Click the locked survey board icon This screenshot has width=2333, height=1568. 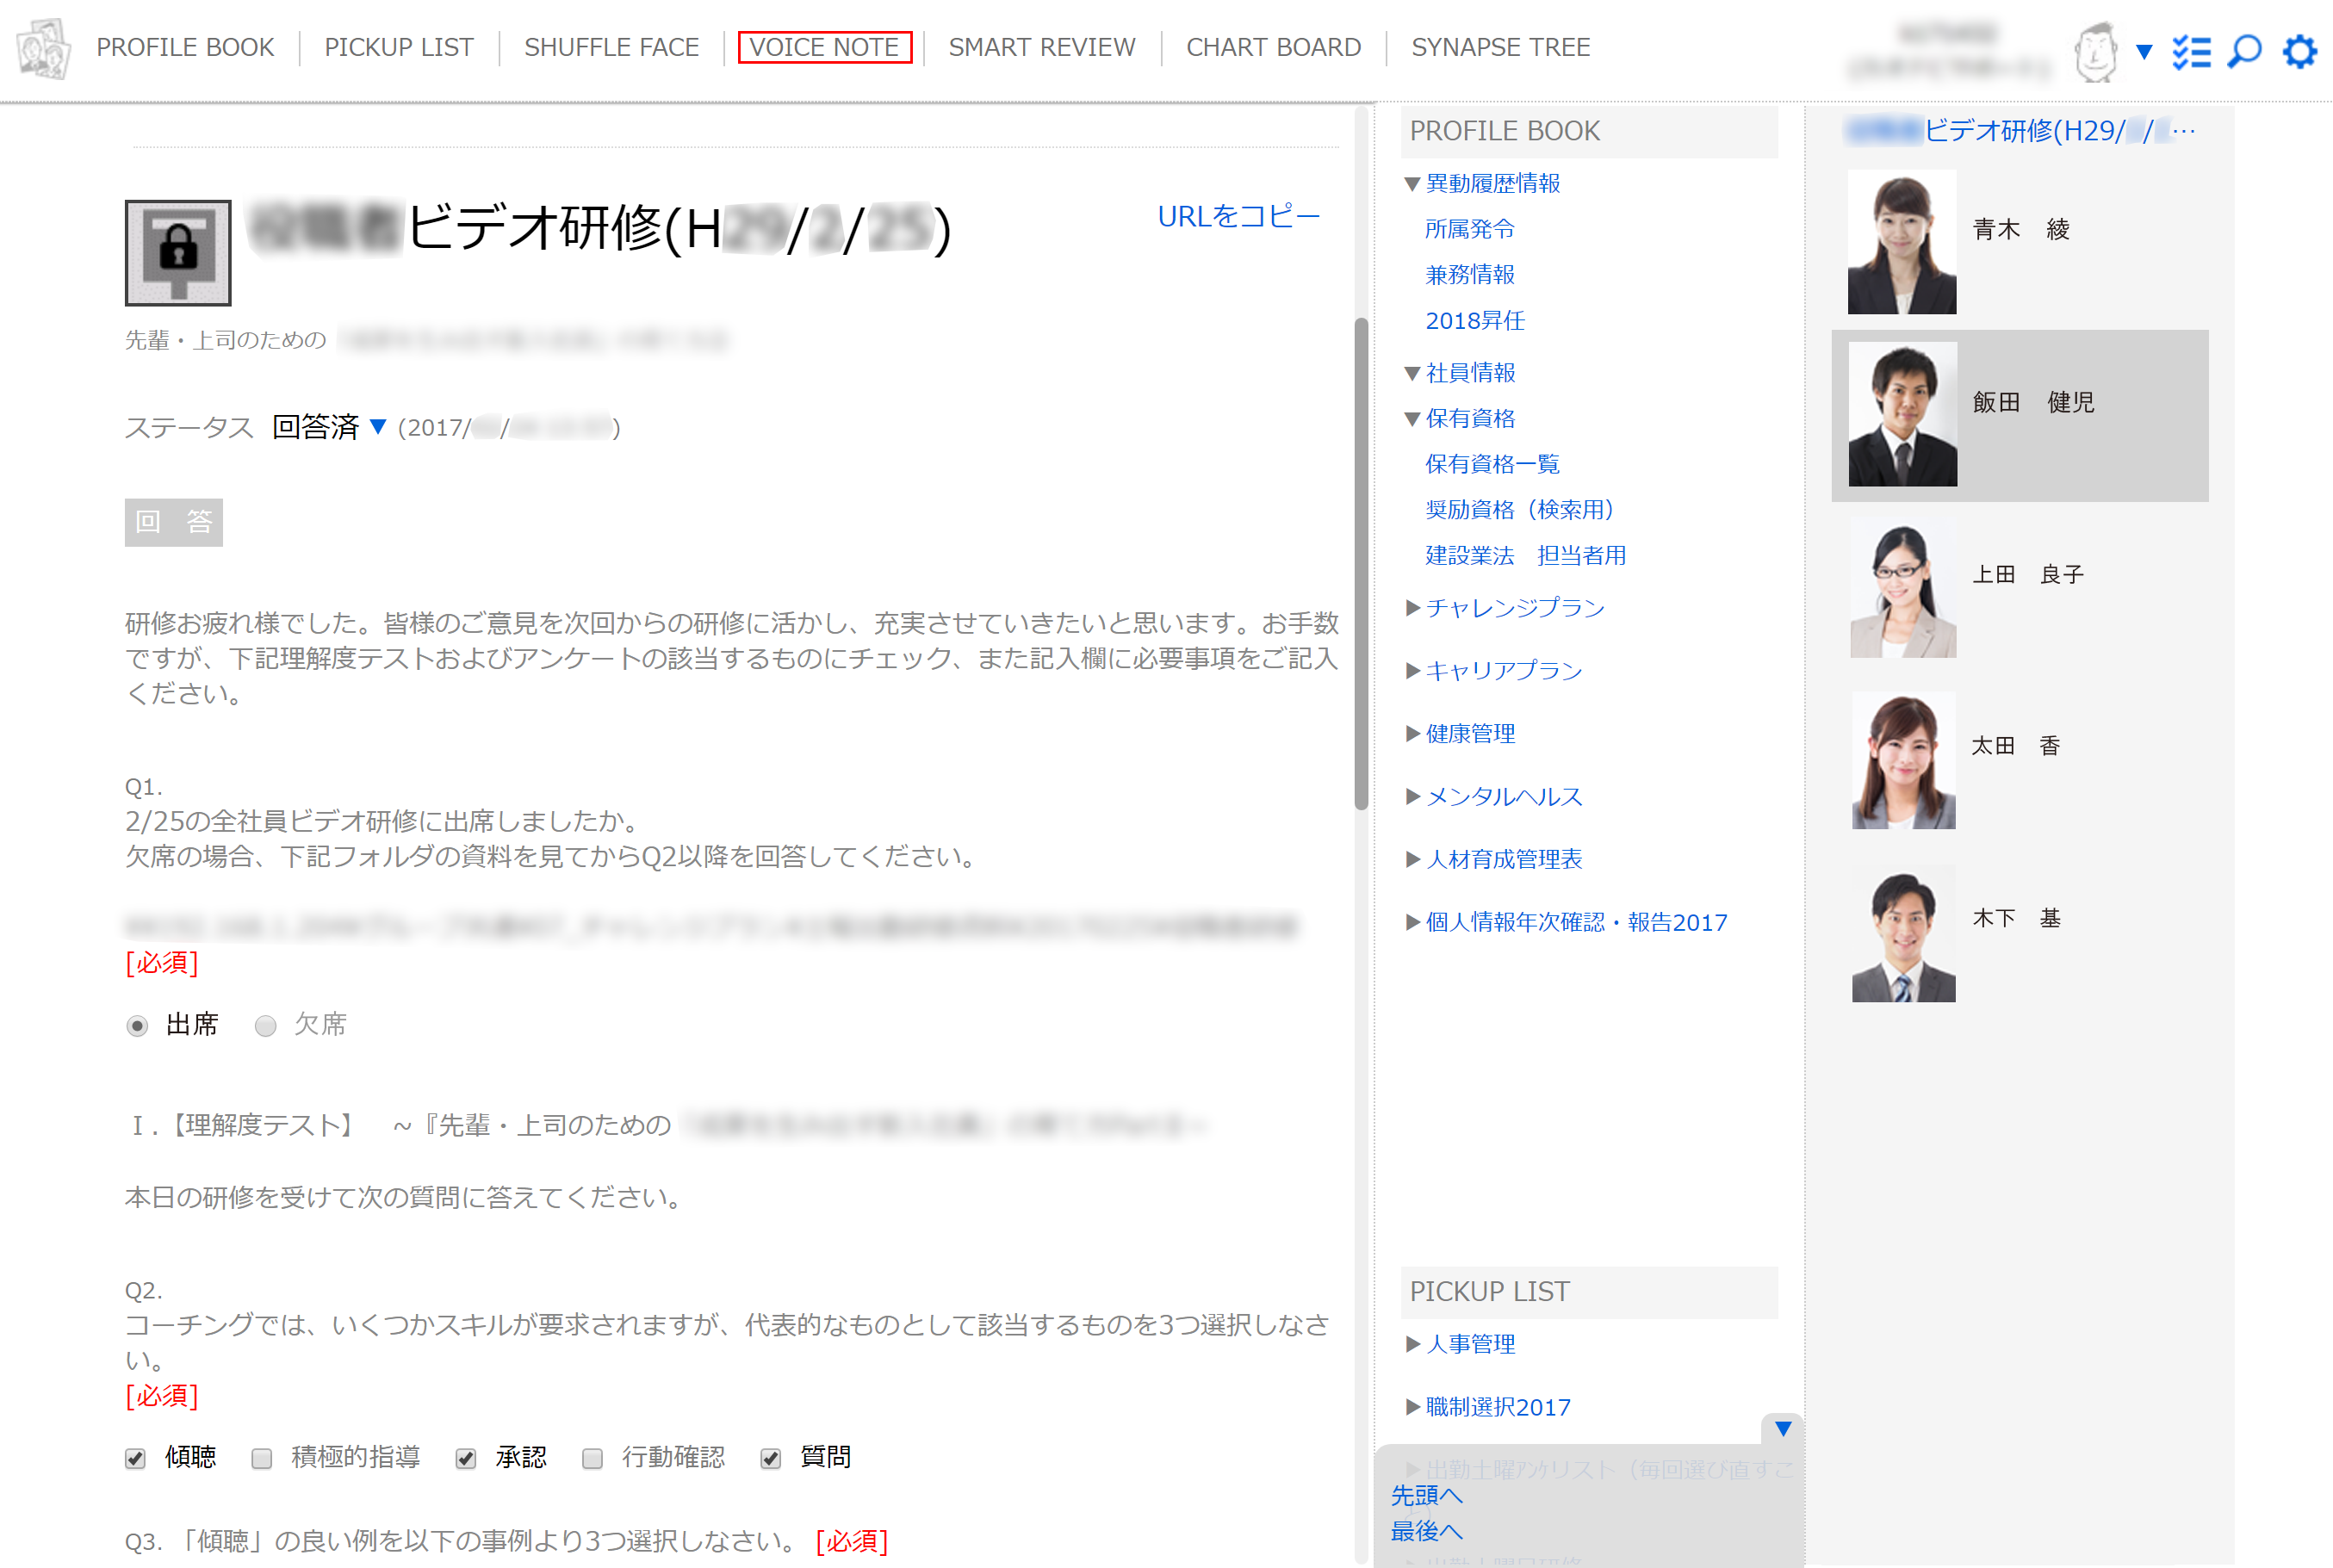pyautogui.click(x=178, y=252)
